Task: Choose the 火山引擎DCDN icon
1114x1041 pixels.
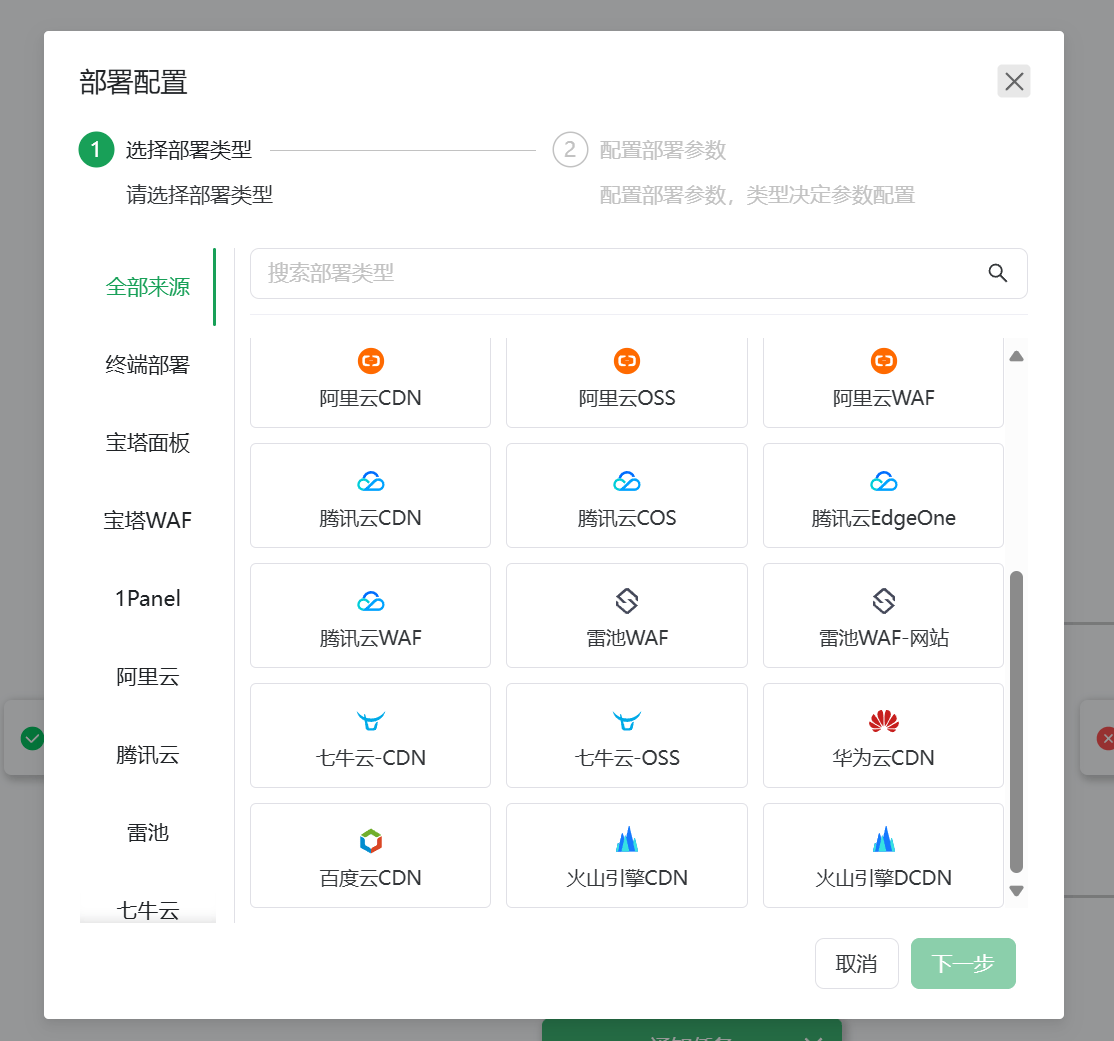Action: coord(883,840)
